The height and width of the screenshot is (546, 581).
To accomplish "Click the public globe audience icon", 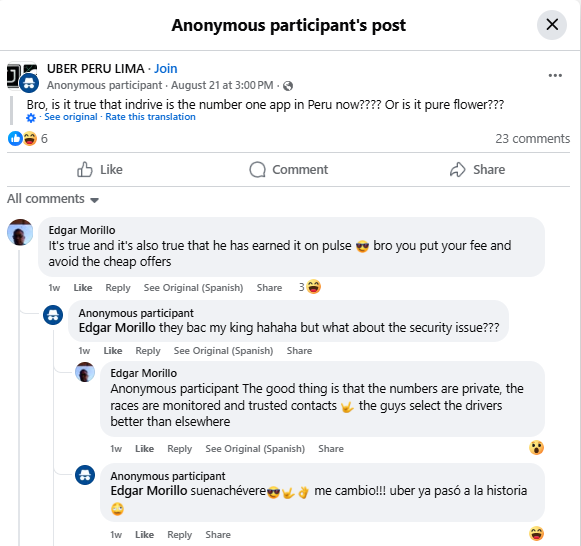I will (x=288, y=86).
